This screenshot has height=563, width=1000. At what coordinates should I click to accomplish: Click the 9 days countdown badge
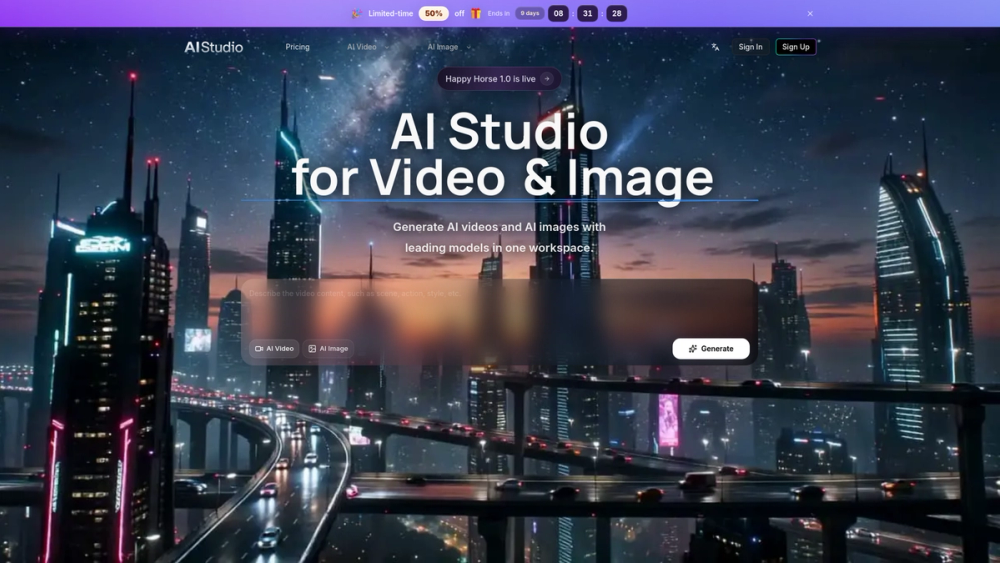529,13
